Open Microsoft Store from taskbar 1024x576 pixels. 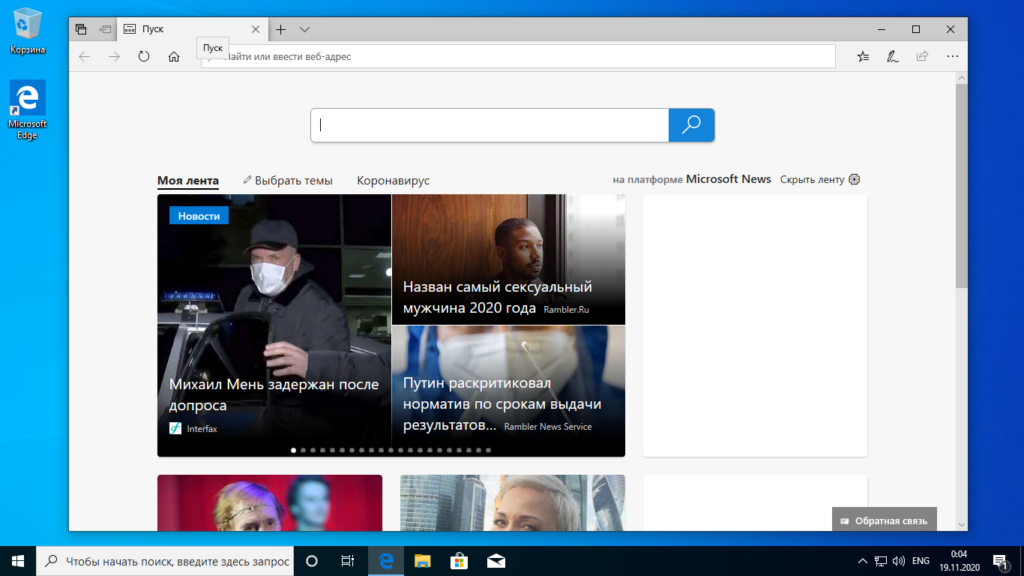coord(459,561)
